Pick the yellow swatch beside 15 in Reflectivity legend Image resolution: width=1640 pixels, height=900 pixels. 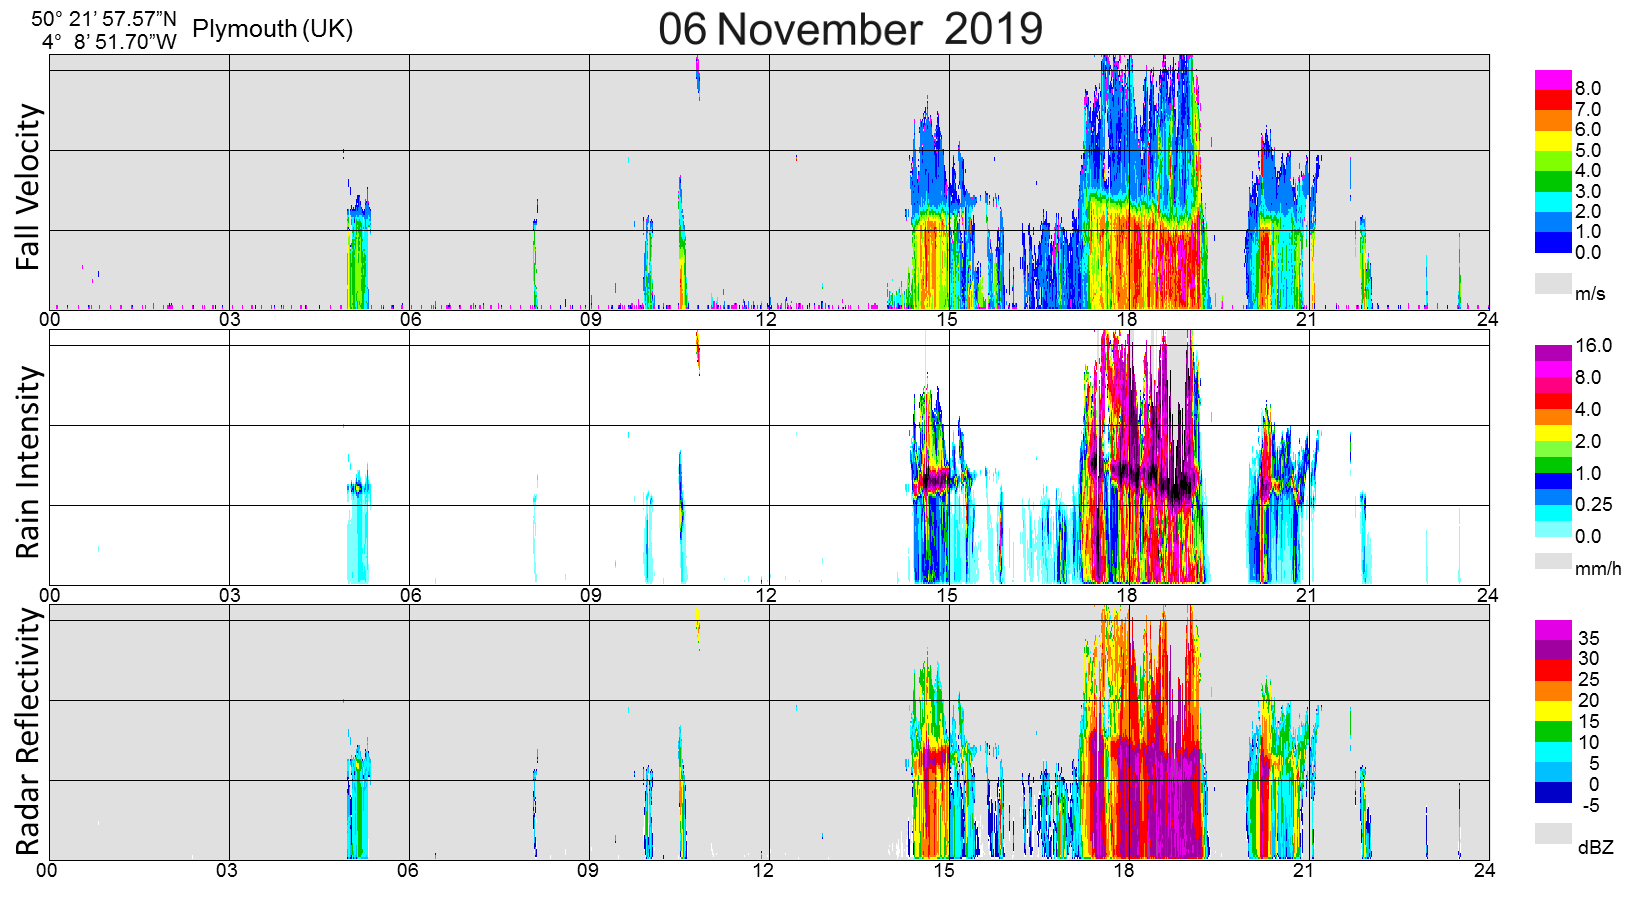[1553, 711]
